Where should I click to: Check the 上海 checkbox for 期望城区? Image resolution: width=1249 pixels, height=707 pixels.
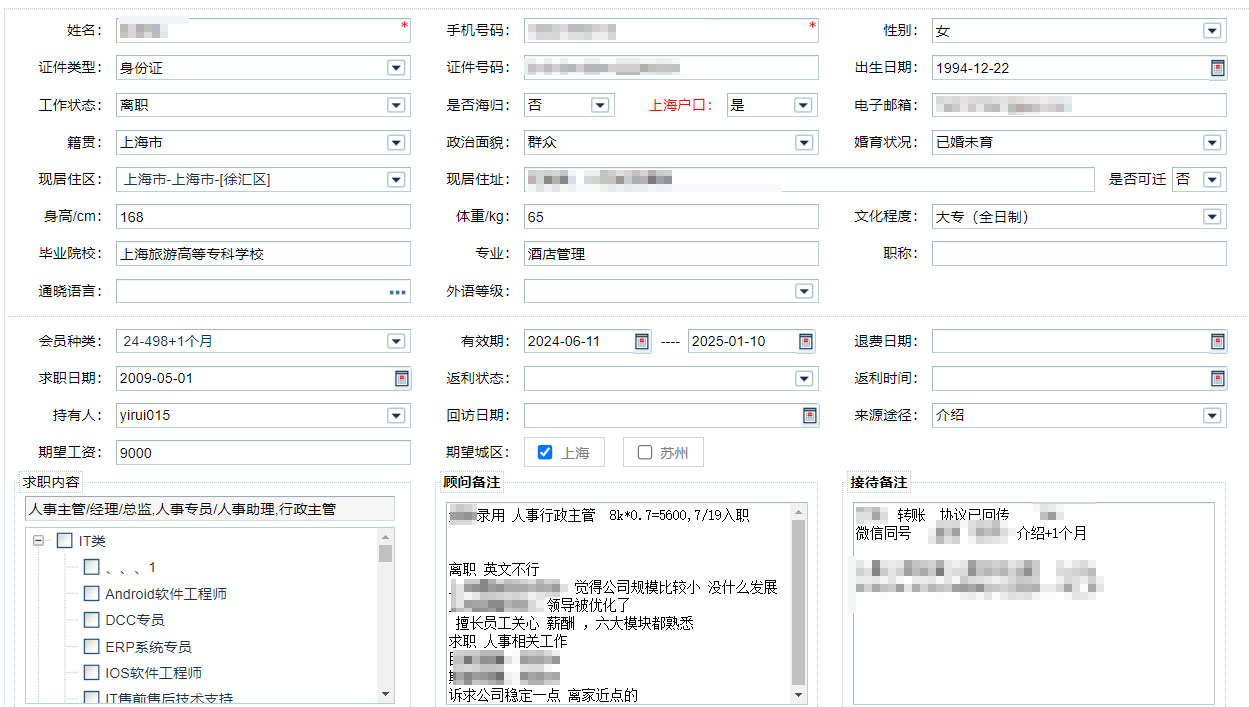point(545,452)
